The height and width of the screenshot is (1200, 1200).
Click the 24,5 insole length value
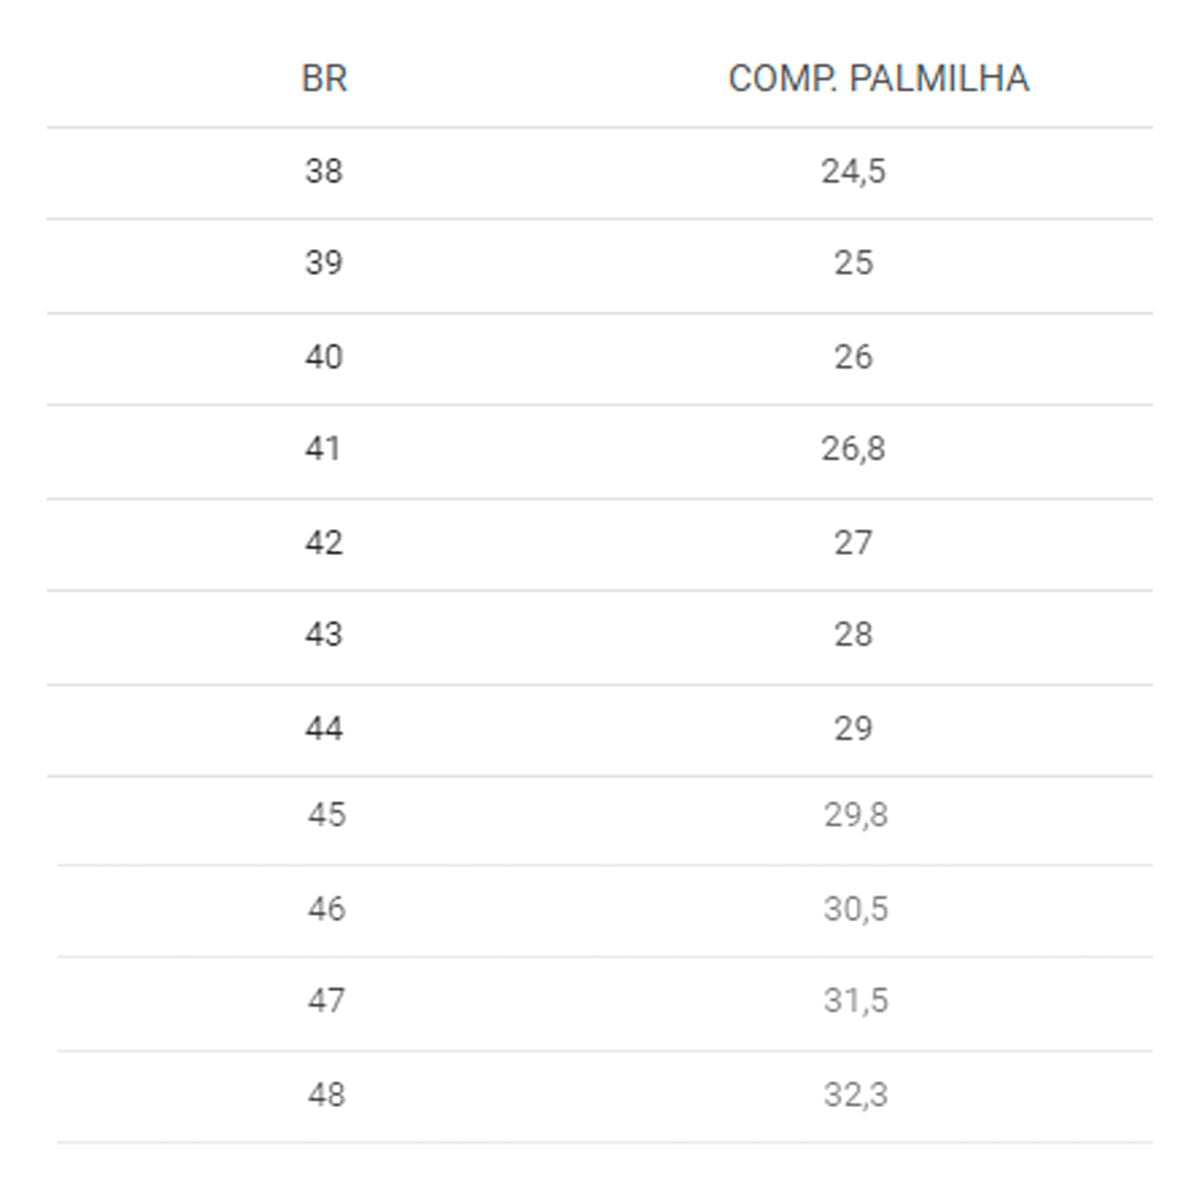pos(854,172)
